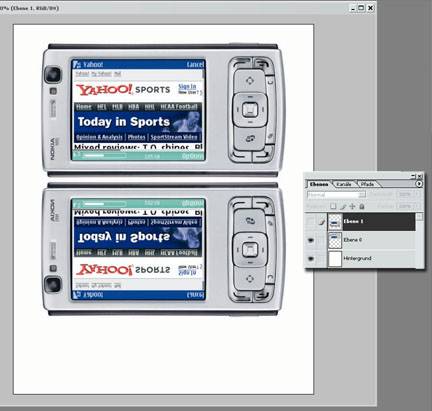Close the document window
The height and width of the screenshot is (411, 432).
click(x=370, y=8)
